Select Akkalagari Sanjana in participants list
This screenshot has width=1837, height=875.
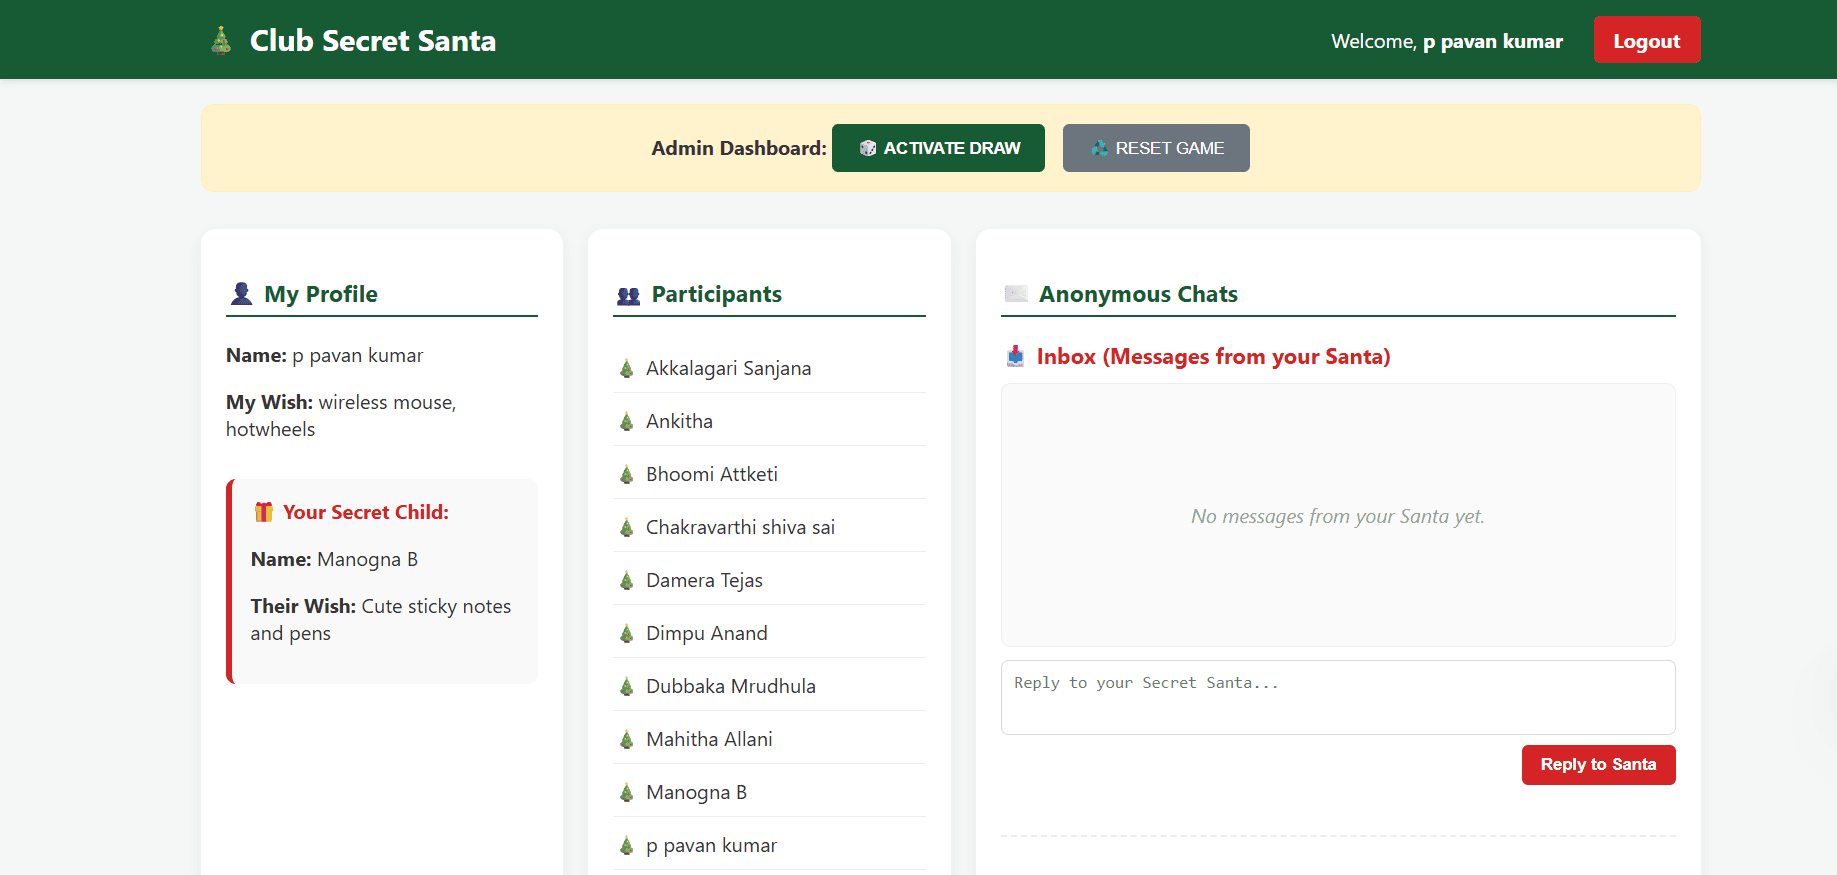click(728, 369)
